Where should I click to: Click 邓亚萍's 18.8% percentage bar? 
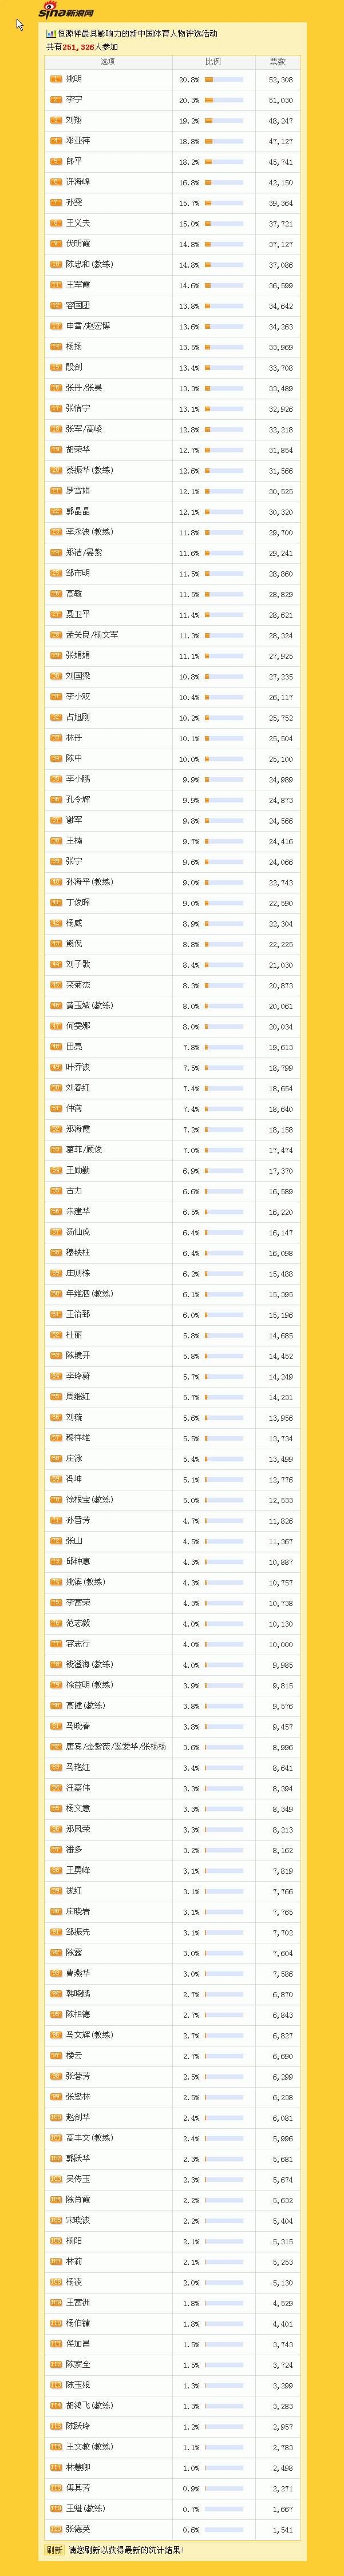(x=224, y=142)
